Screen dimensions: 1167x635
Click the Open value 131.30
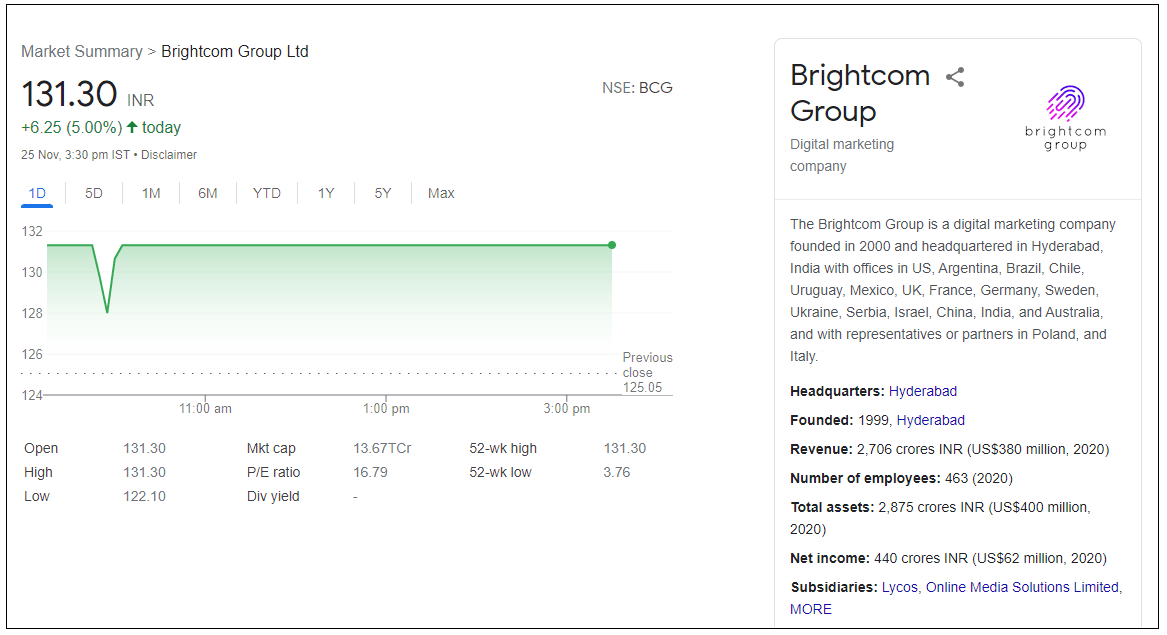click(x=144, y=449)
